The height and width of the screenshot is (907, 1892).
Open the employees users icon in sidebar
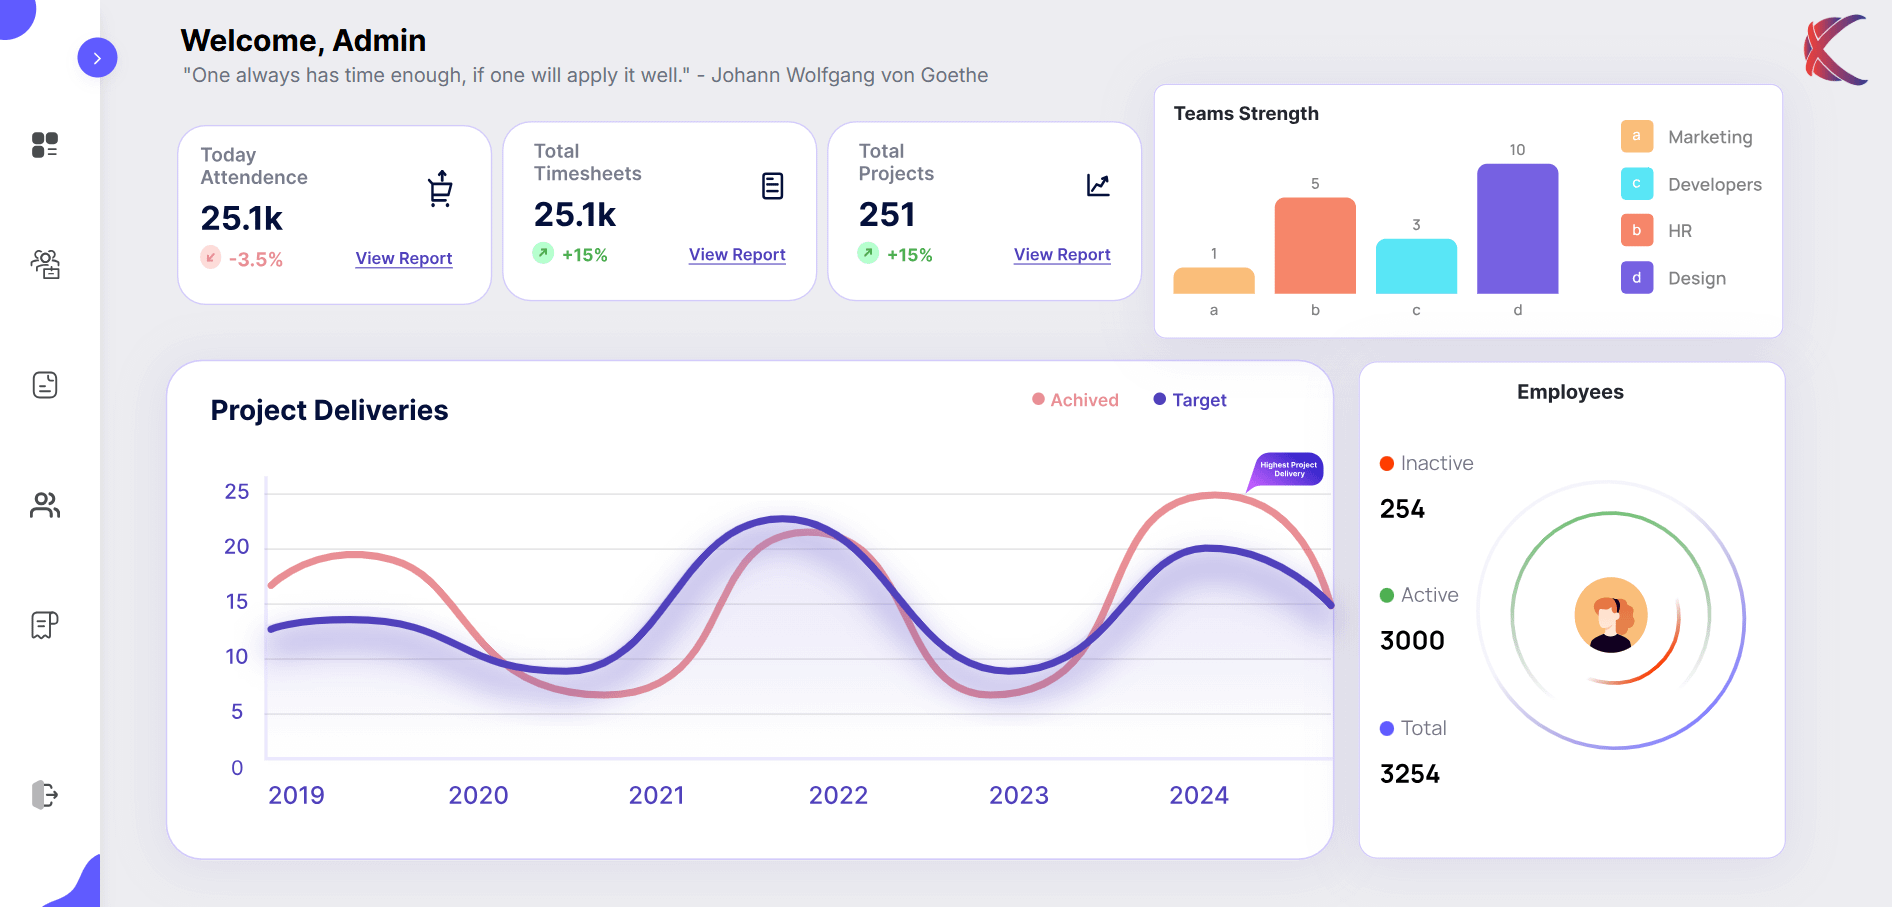point(45,505)
